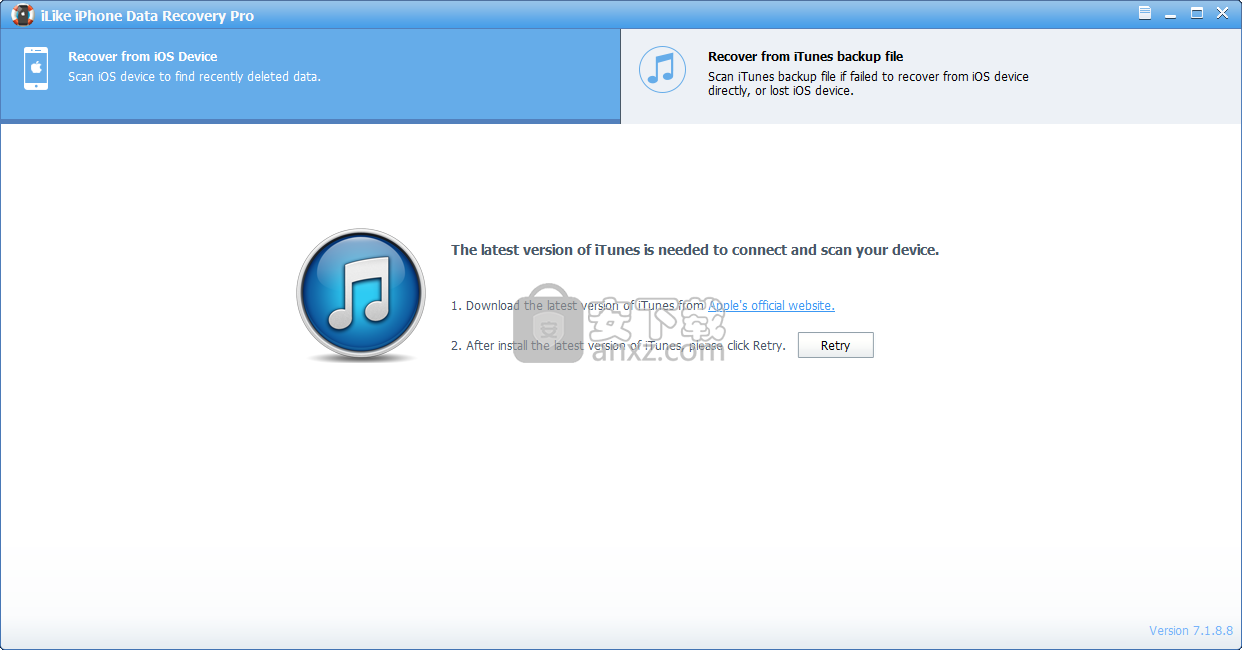The height and width of the screenshot is (650, 1242).
Task: Click the large iTunes logo
Action: pyautogui.click(x=361, y=295)
